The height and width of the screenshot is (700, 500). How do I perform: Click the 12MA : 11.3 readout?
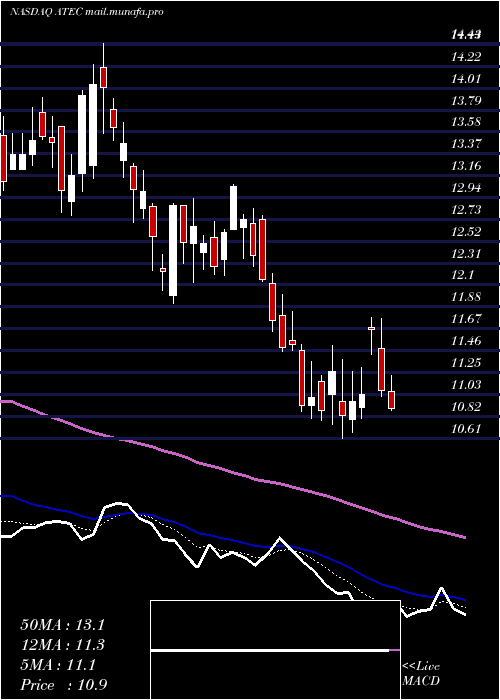pos(62,645)
